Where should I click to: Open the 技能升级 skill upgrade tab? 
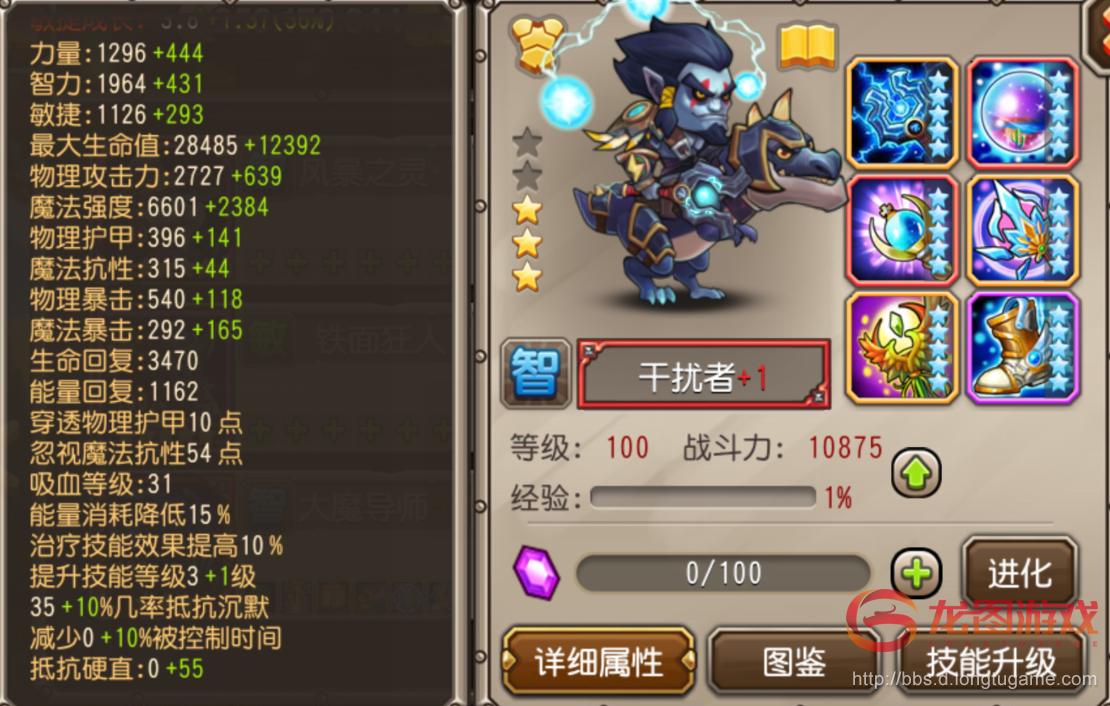[x=991, y=663]
